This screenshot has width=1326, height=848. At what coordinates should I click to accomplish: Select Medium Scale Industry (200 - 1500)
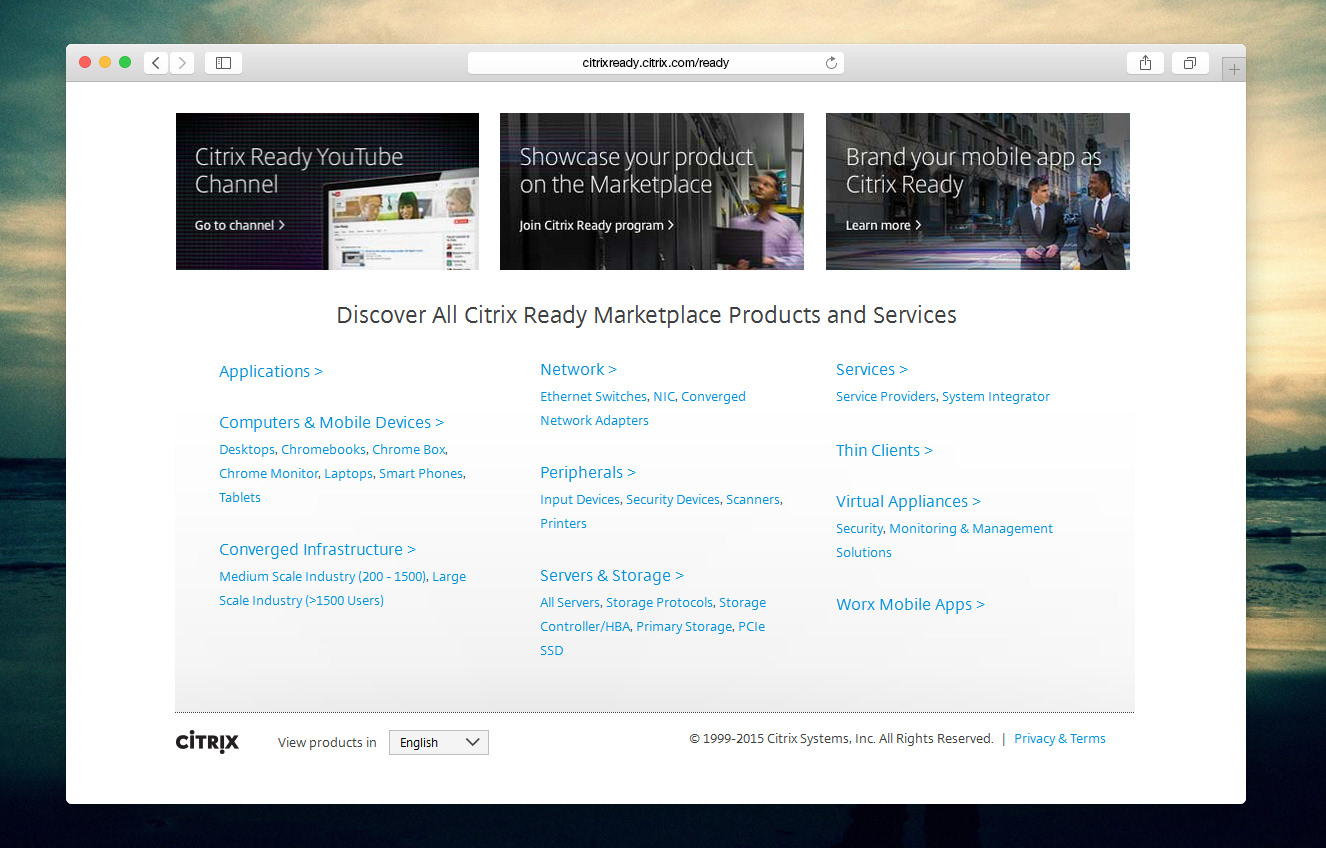[x=323, y=576]
